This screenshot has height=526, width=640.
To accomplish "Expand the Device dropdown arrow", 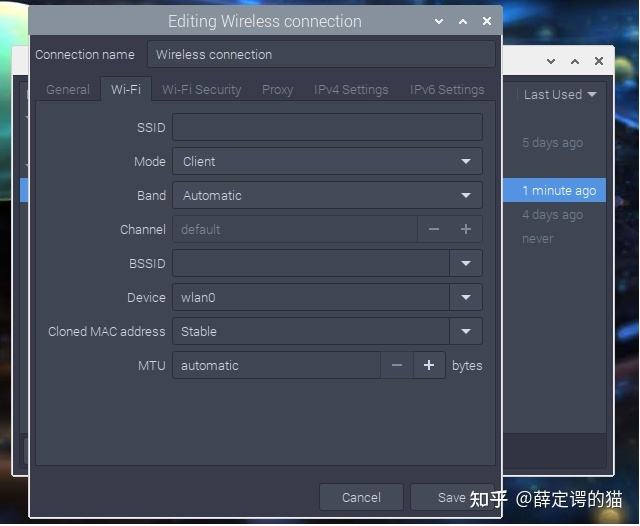I will 466,297.
